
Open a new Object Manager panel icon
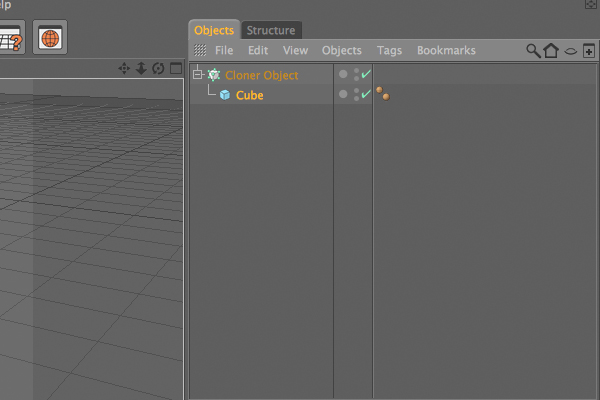click(x=589, y=51)
